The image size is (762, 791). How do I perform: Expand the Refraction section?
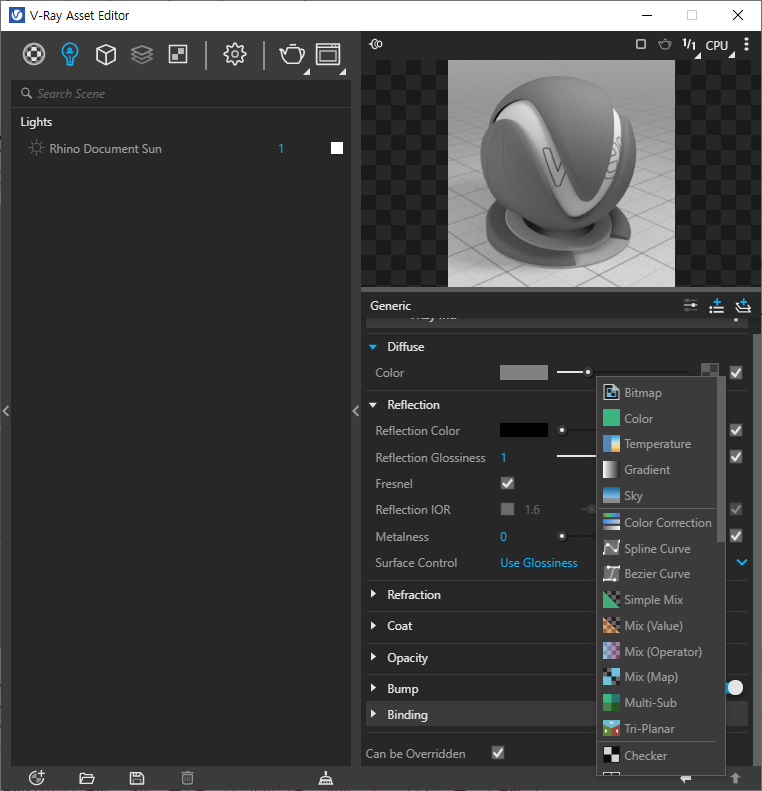coord(373,594)
